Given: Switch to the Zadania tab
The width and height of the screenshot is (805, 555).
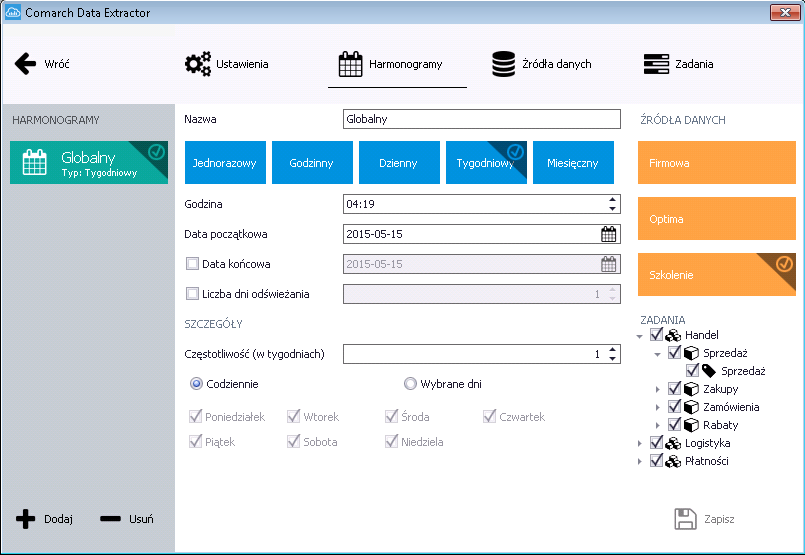Looking at the screenshot, I should click(678, 64).
